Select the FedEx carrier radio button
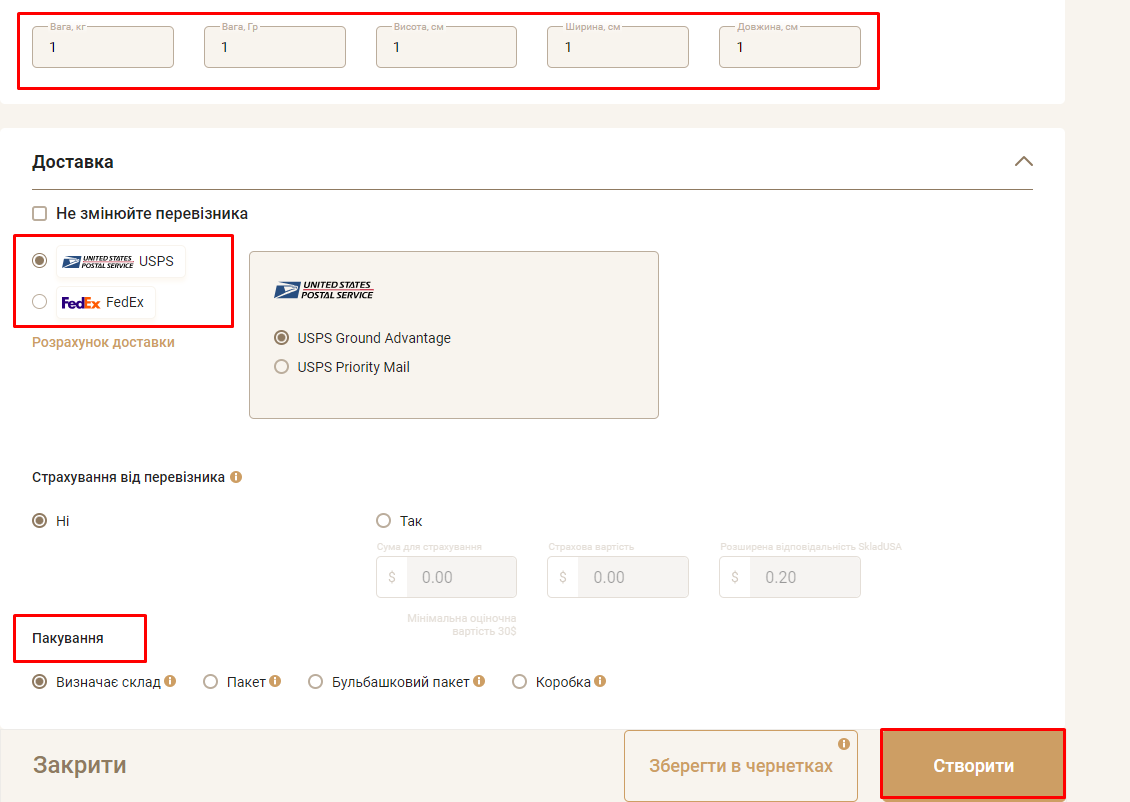The height and width of the screenshot is (802, 1130). coord(40,301)
